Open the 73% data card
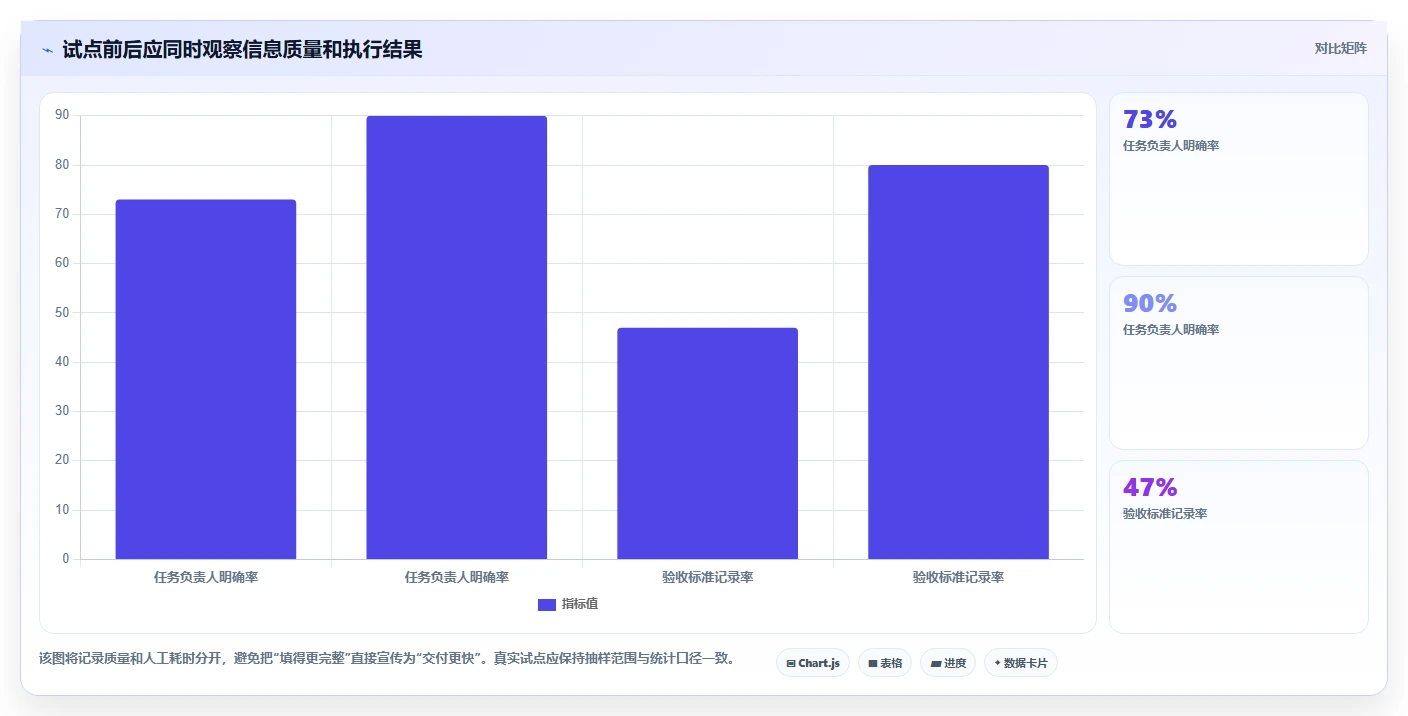Viewport: 1408px width, 716px height. tap(1238, 179)
